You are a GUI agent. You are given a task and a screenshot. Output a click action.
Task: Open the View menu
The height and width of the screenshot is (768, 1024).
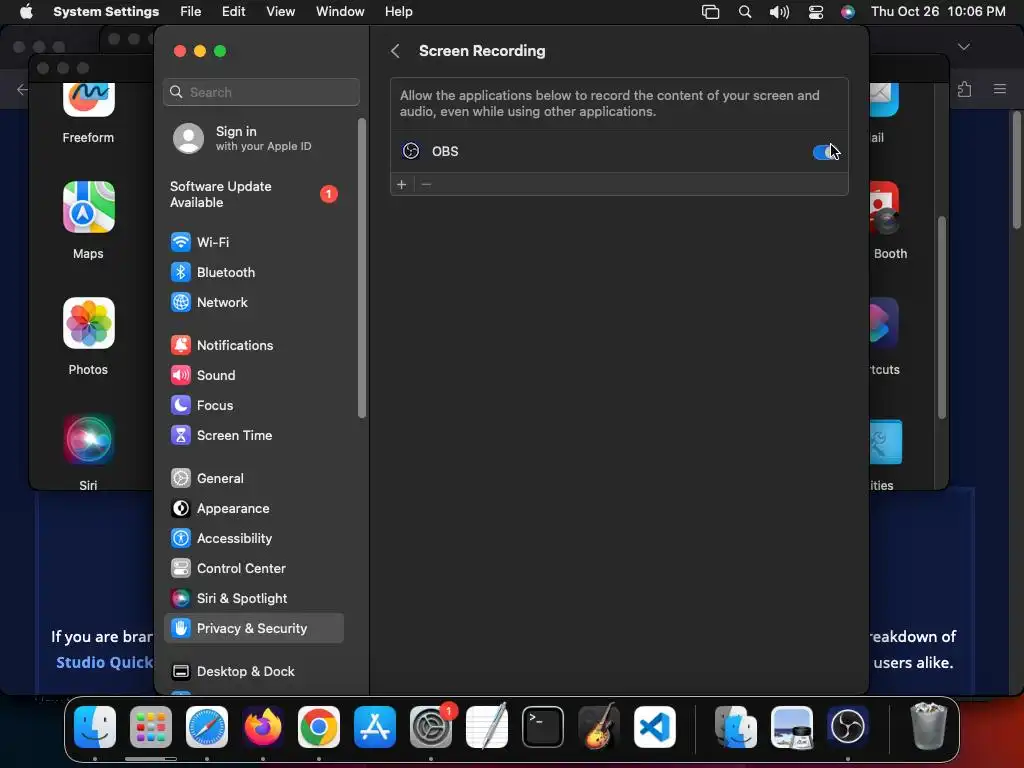click(x=280, y=12)
